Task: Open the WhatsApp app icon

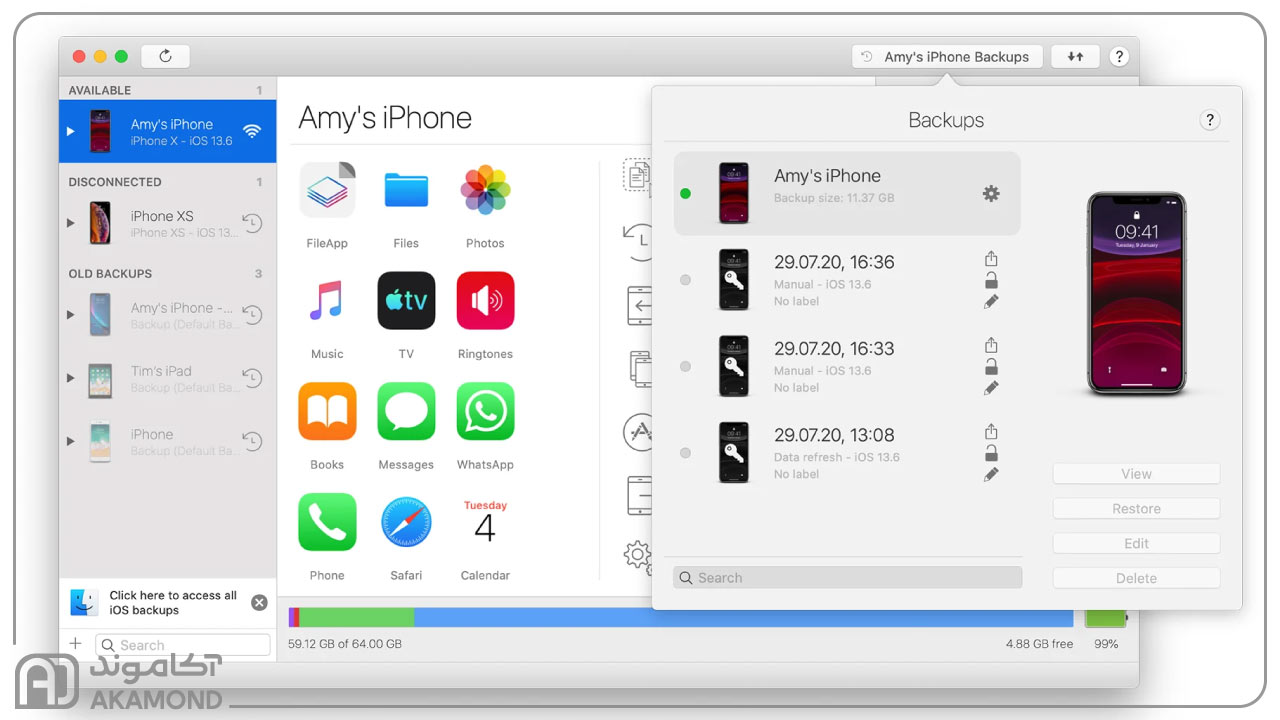Action: coord(485,411)
